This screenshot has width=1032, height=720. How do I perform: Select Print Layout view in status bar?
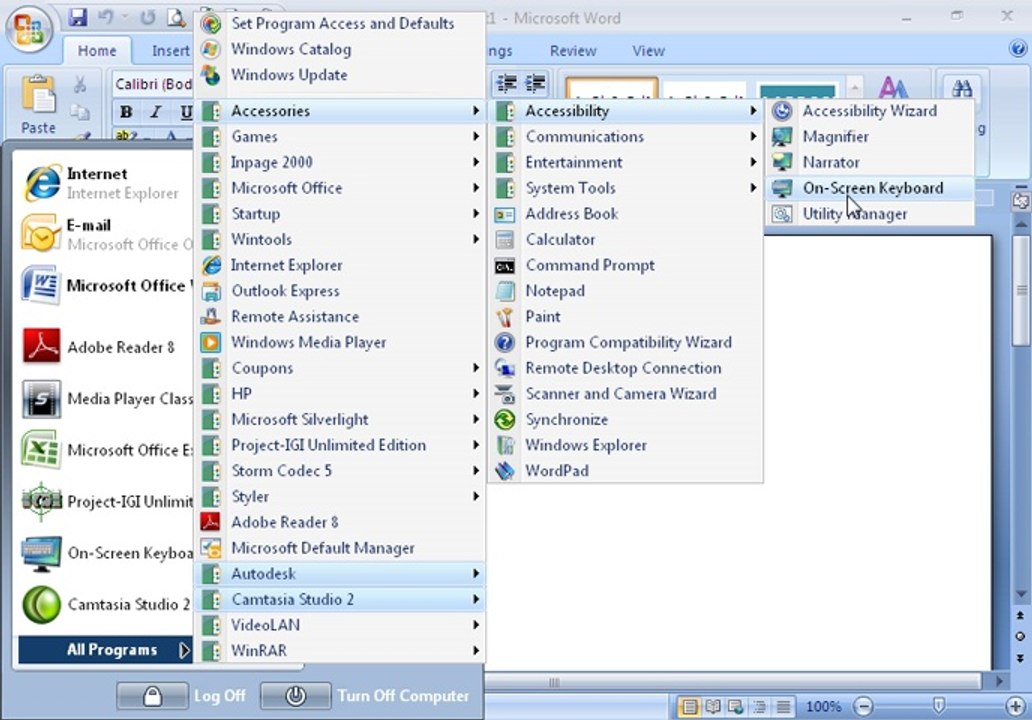click(688, 707)
